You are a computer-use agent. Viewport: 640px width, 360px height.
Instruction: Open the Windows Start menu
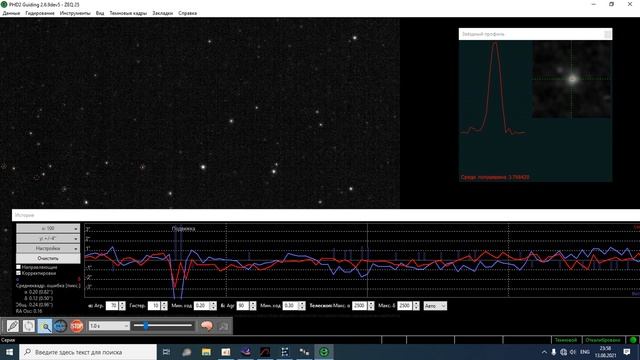[x=9, y=352]
